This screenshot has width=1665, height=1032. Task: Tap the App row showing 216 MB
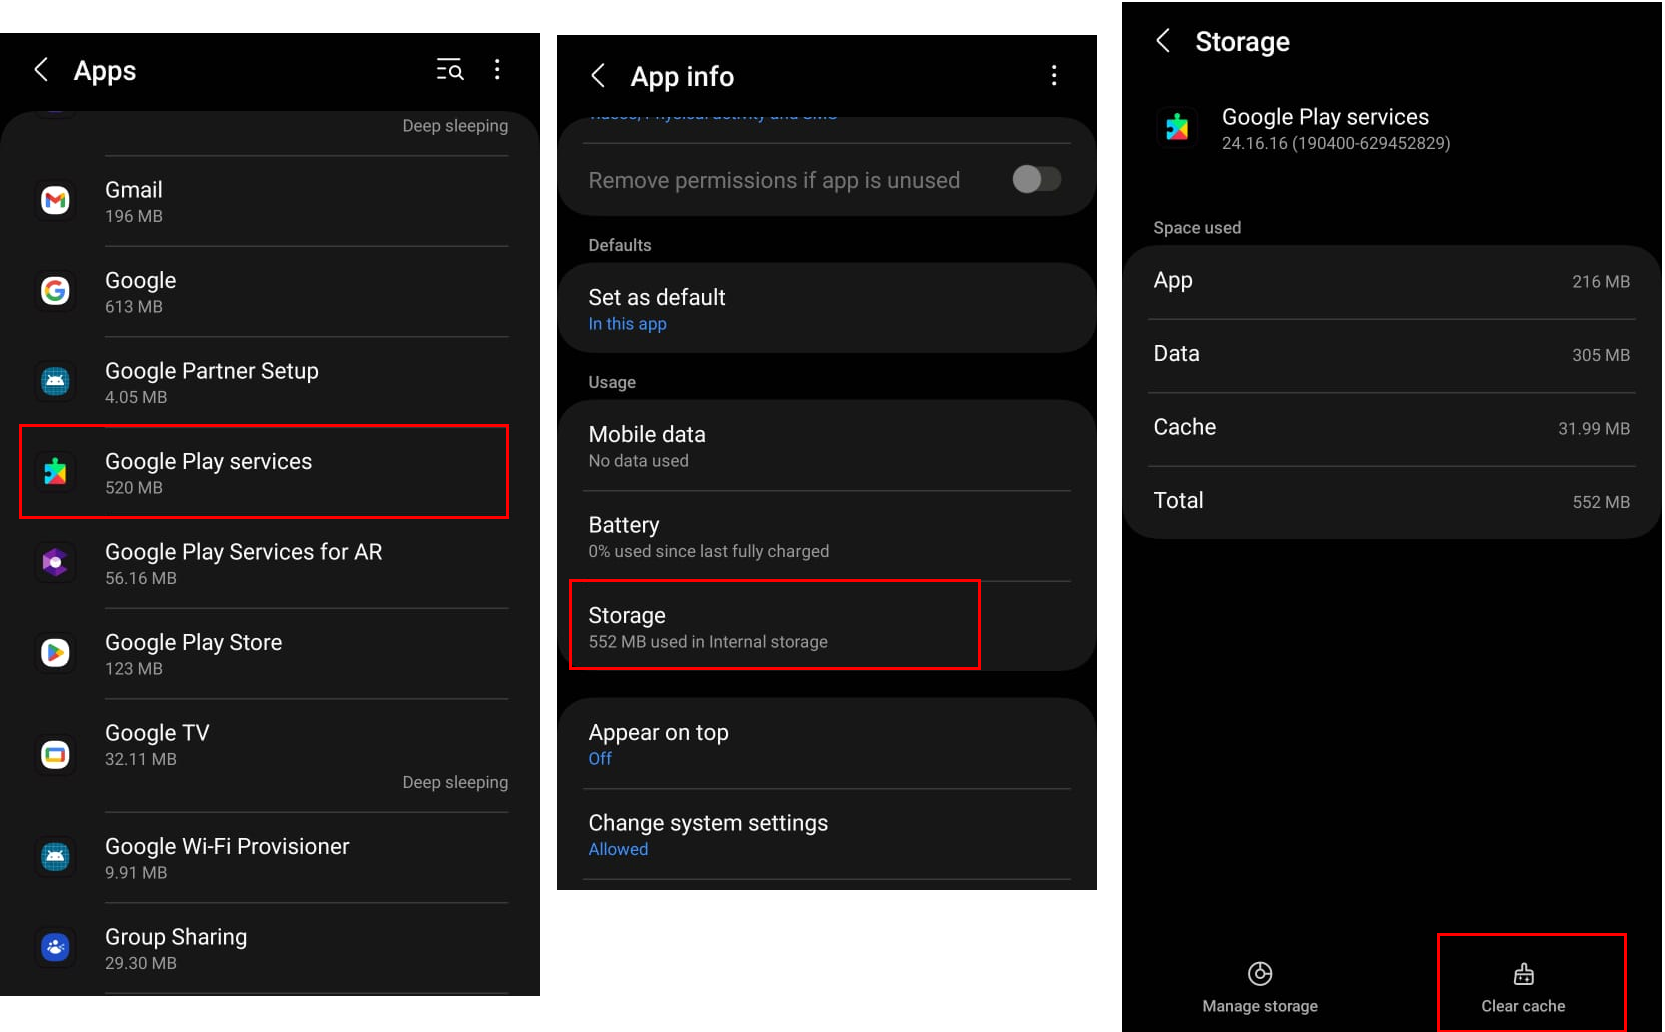(1391, 282)
